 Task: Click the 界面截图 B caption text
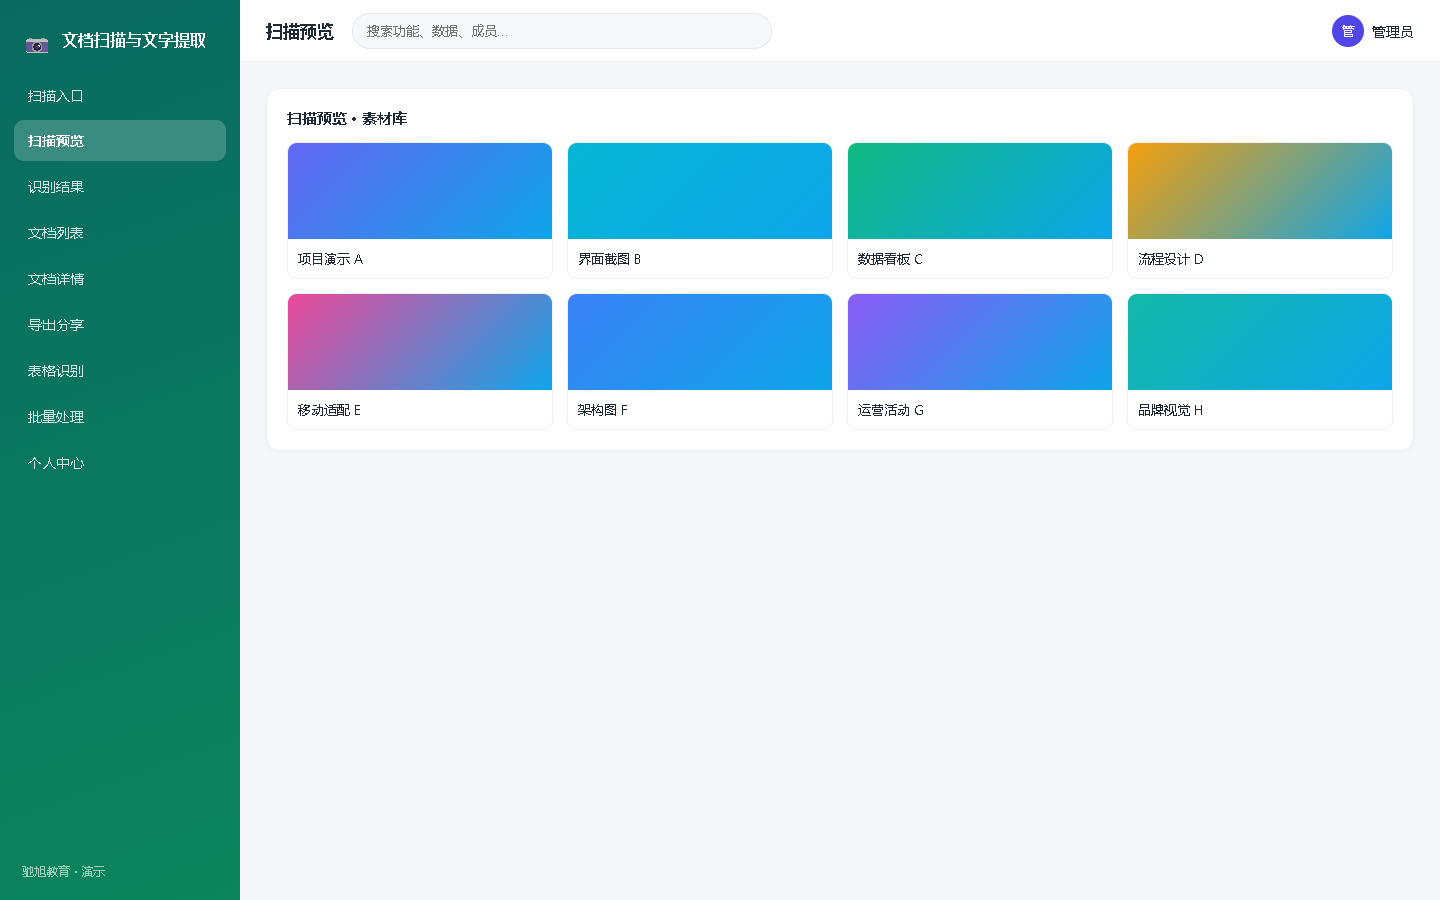pyautogui.click(x=609, y=259)
